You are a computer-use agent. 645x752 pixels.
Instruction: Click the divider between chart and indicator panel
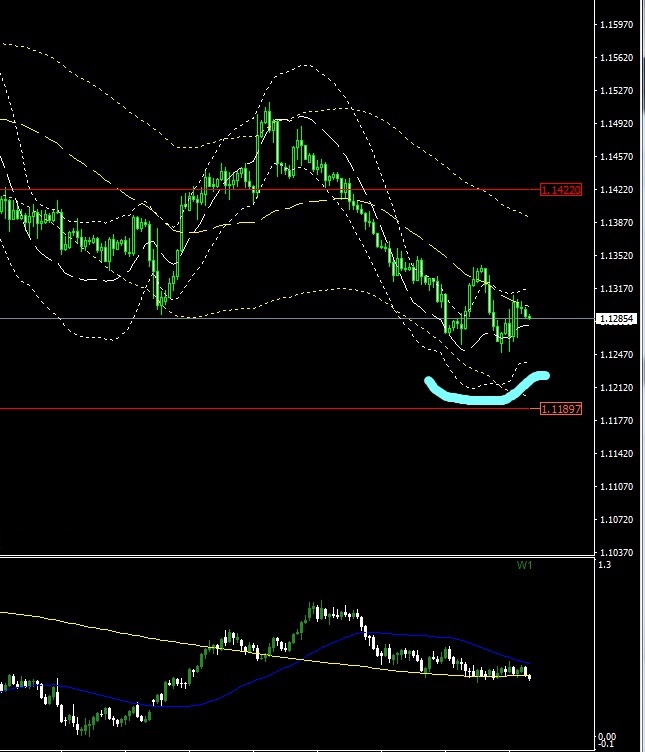(x=300, y=557)
